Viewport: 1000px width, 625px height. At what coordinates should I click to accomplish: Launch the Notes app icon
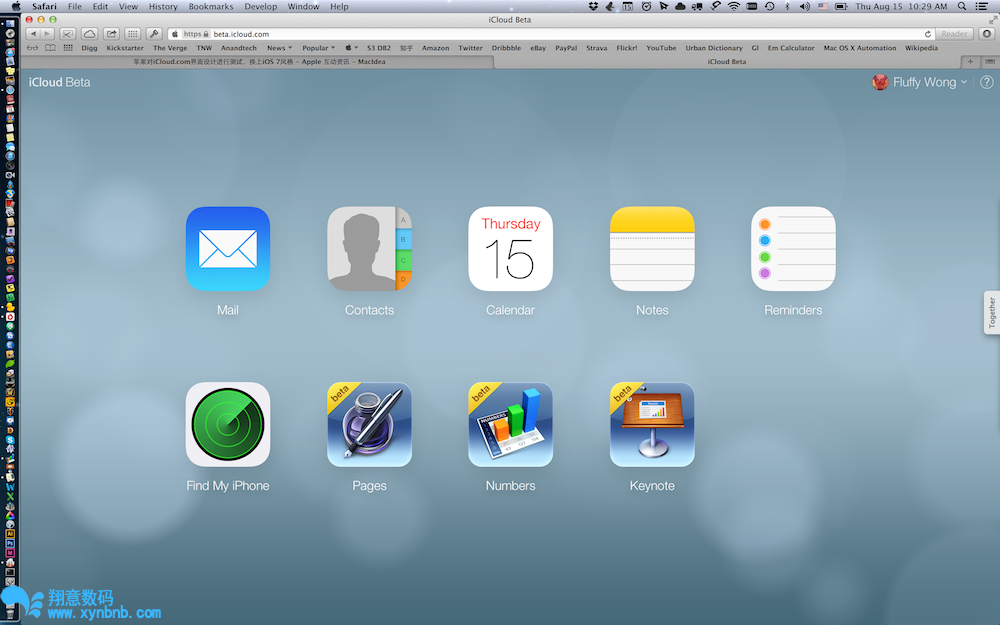click(652, 249)
